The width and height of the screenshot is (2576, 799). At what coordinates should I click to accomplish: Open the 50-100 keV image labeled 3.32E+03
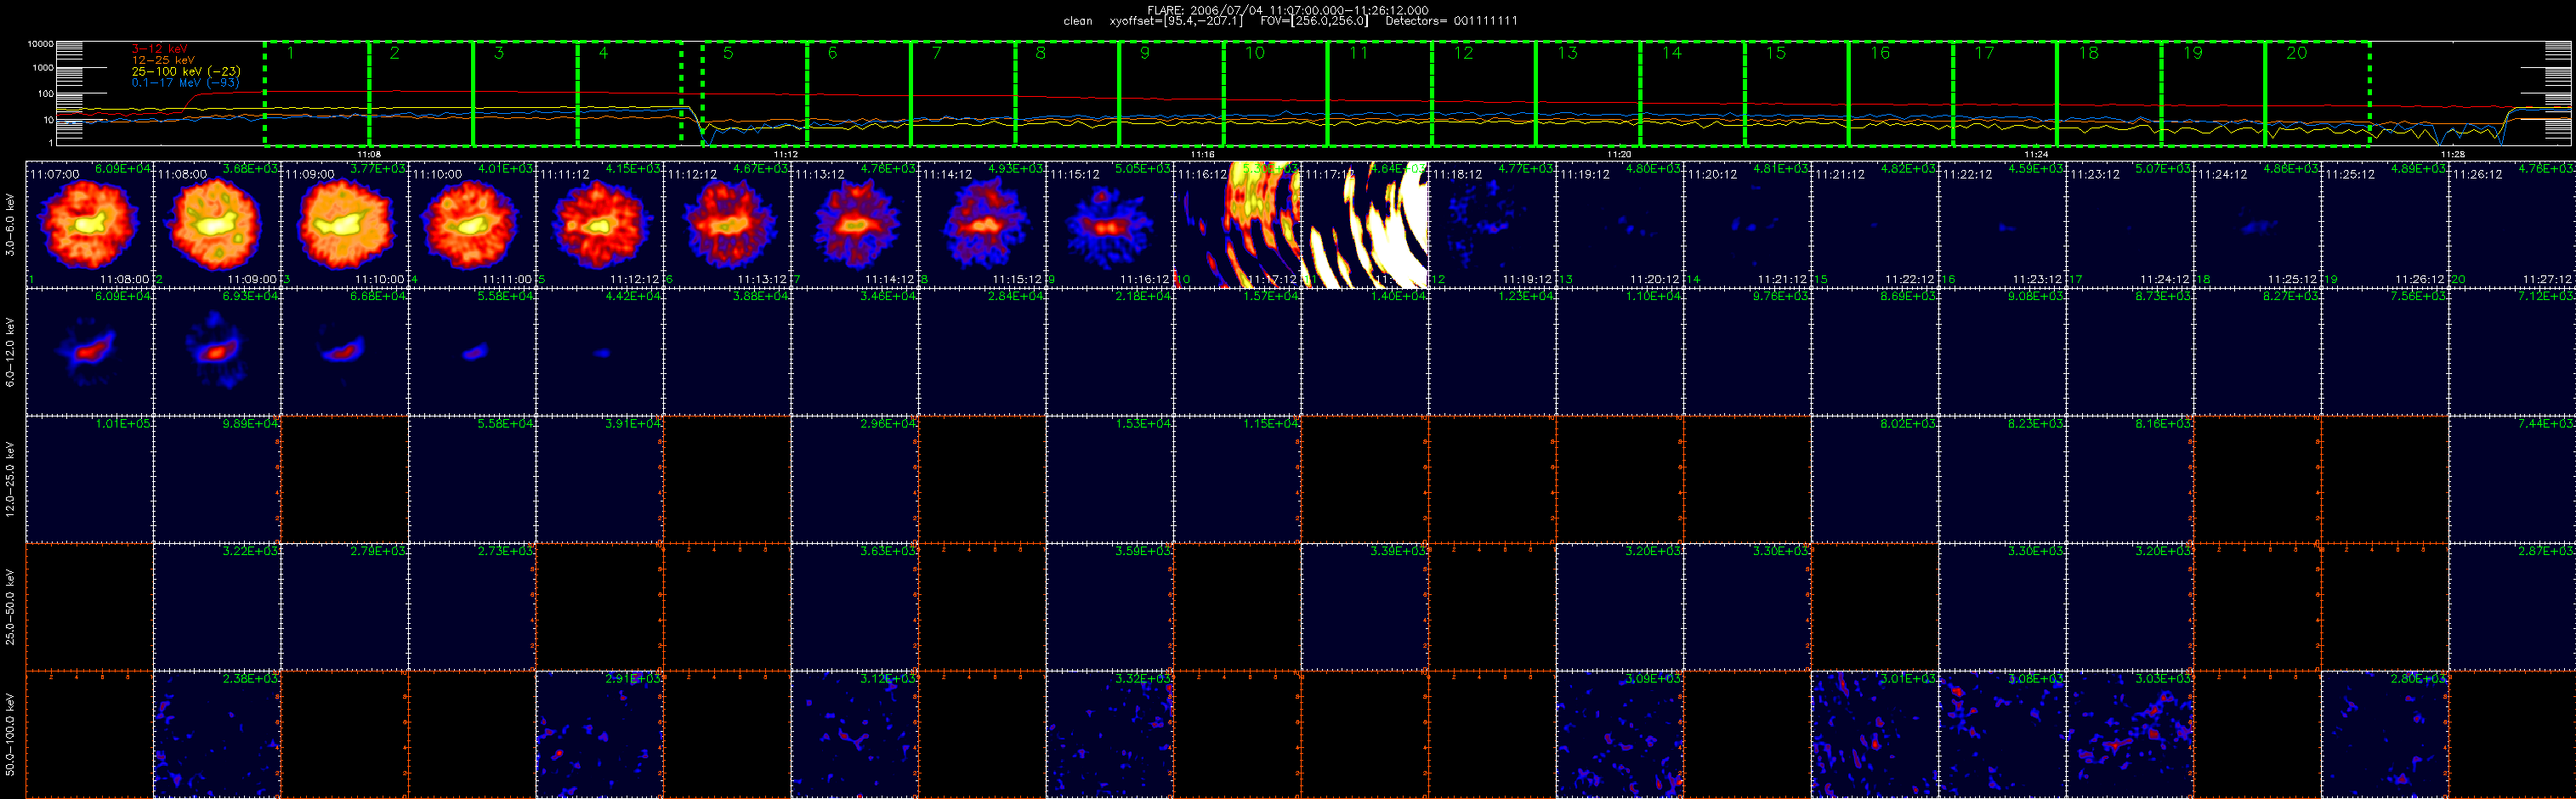click(1110, 734)
